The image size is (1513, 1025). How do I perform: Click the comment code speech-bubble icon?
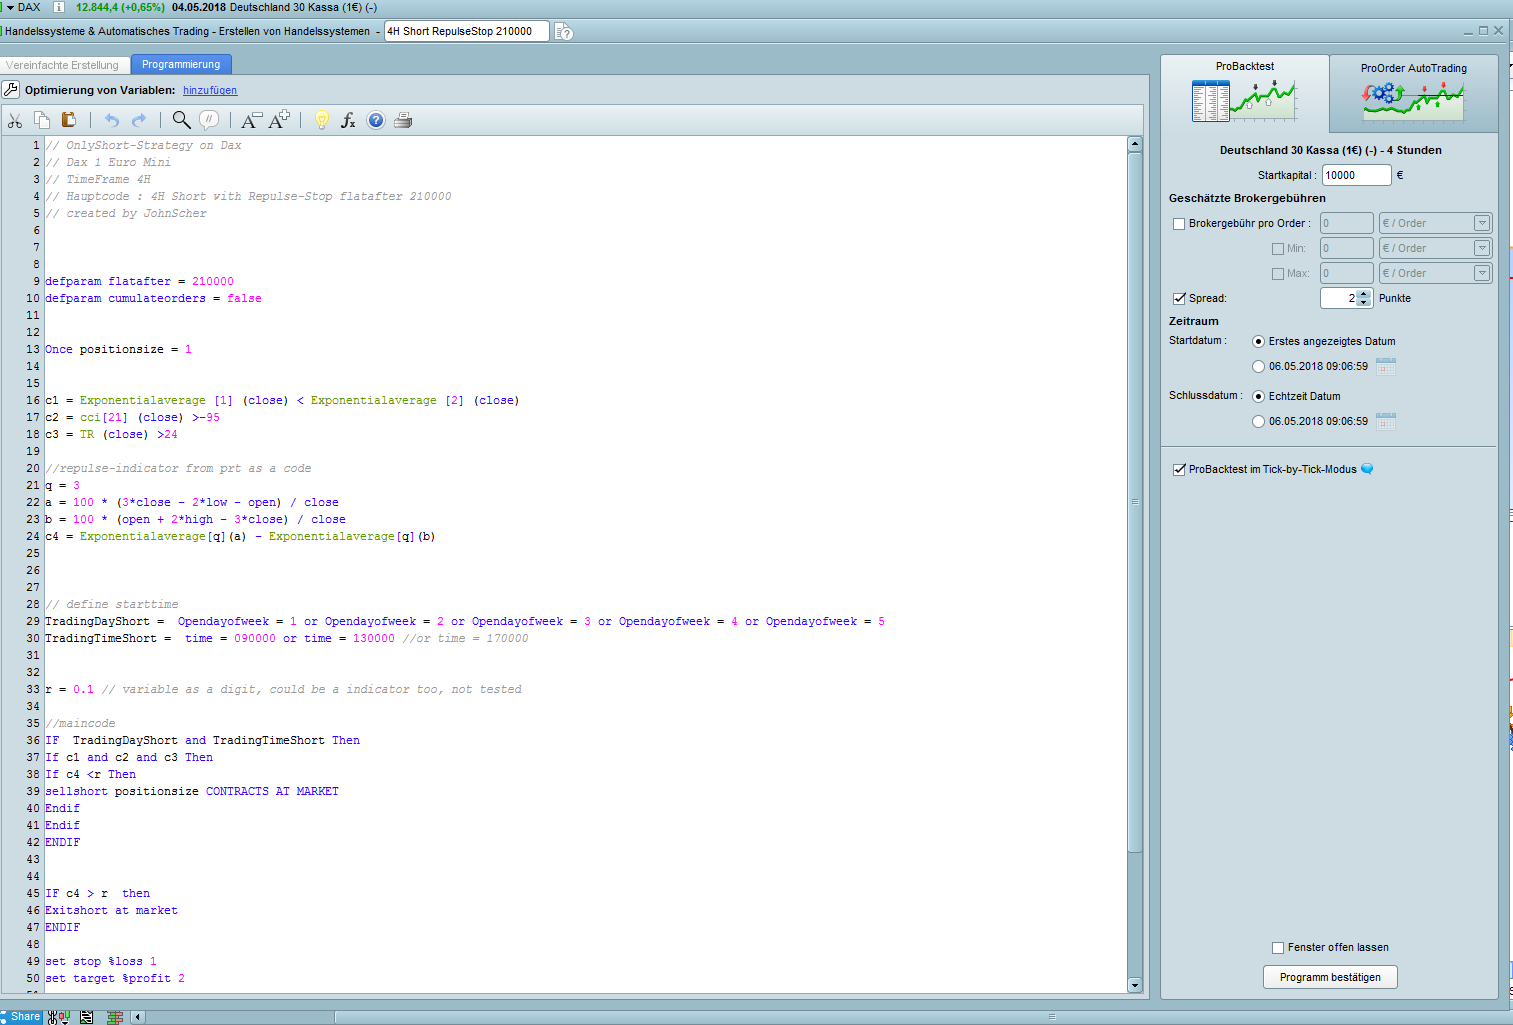pyautogui.click(x=209, y=120)
